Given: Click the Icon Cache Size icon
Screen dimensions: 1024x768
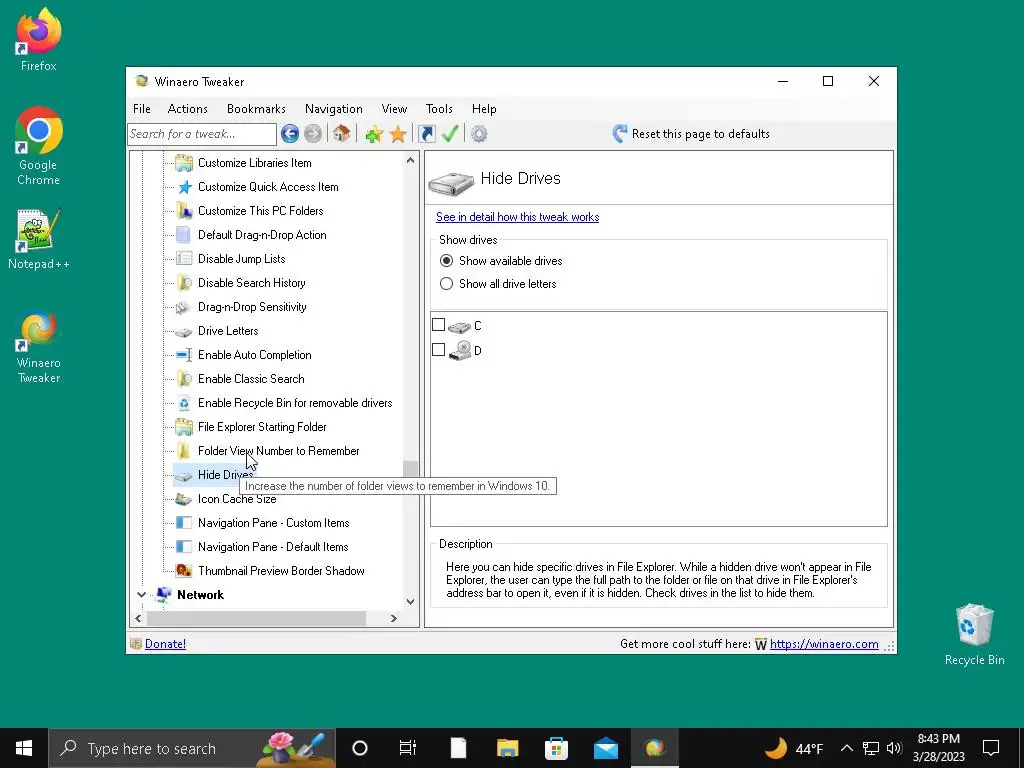Looking at the screenshot, I should point(184,500).
